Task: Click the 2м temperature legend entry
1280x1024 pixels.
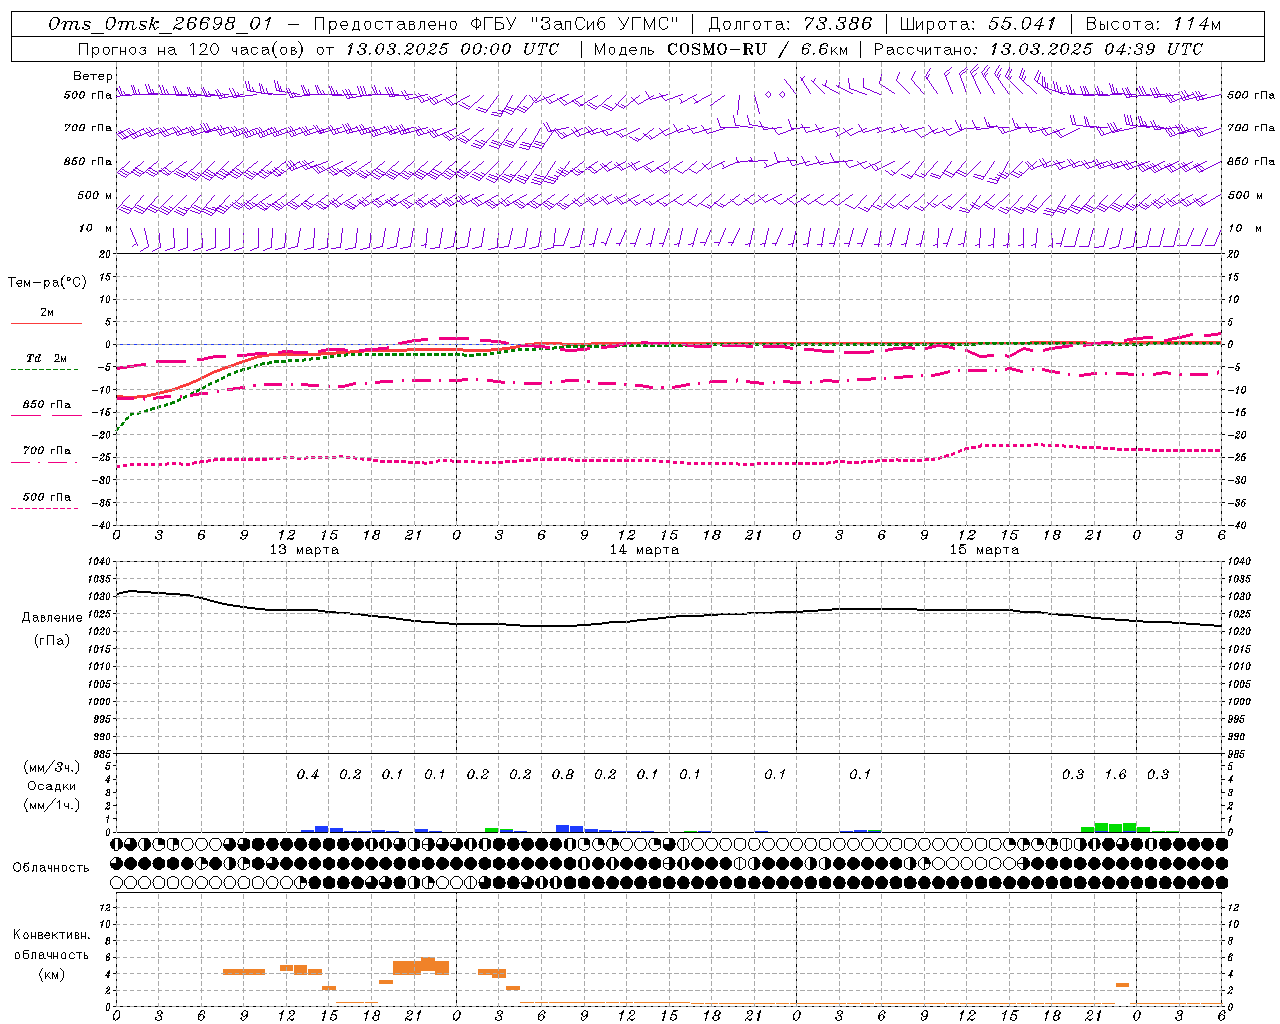Action: [x=46, y=313]
